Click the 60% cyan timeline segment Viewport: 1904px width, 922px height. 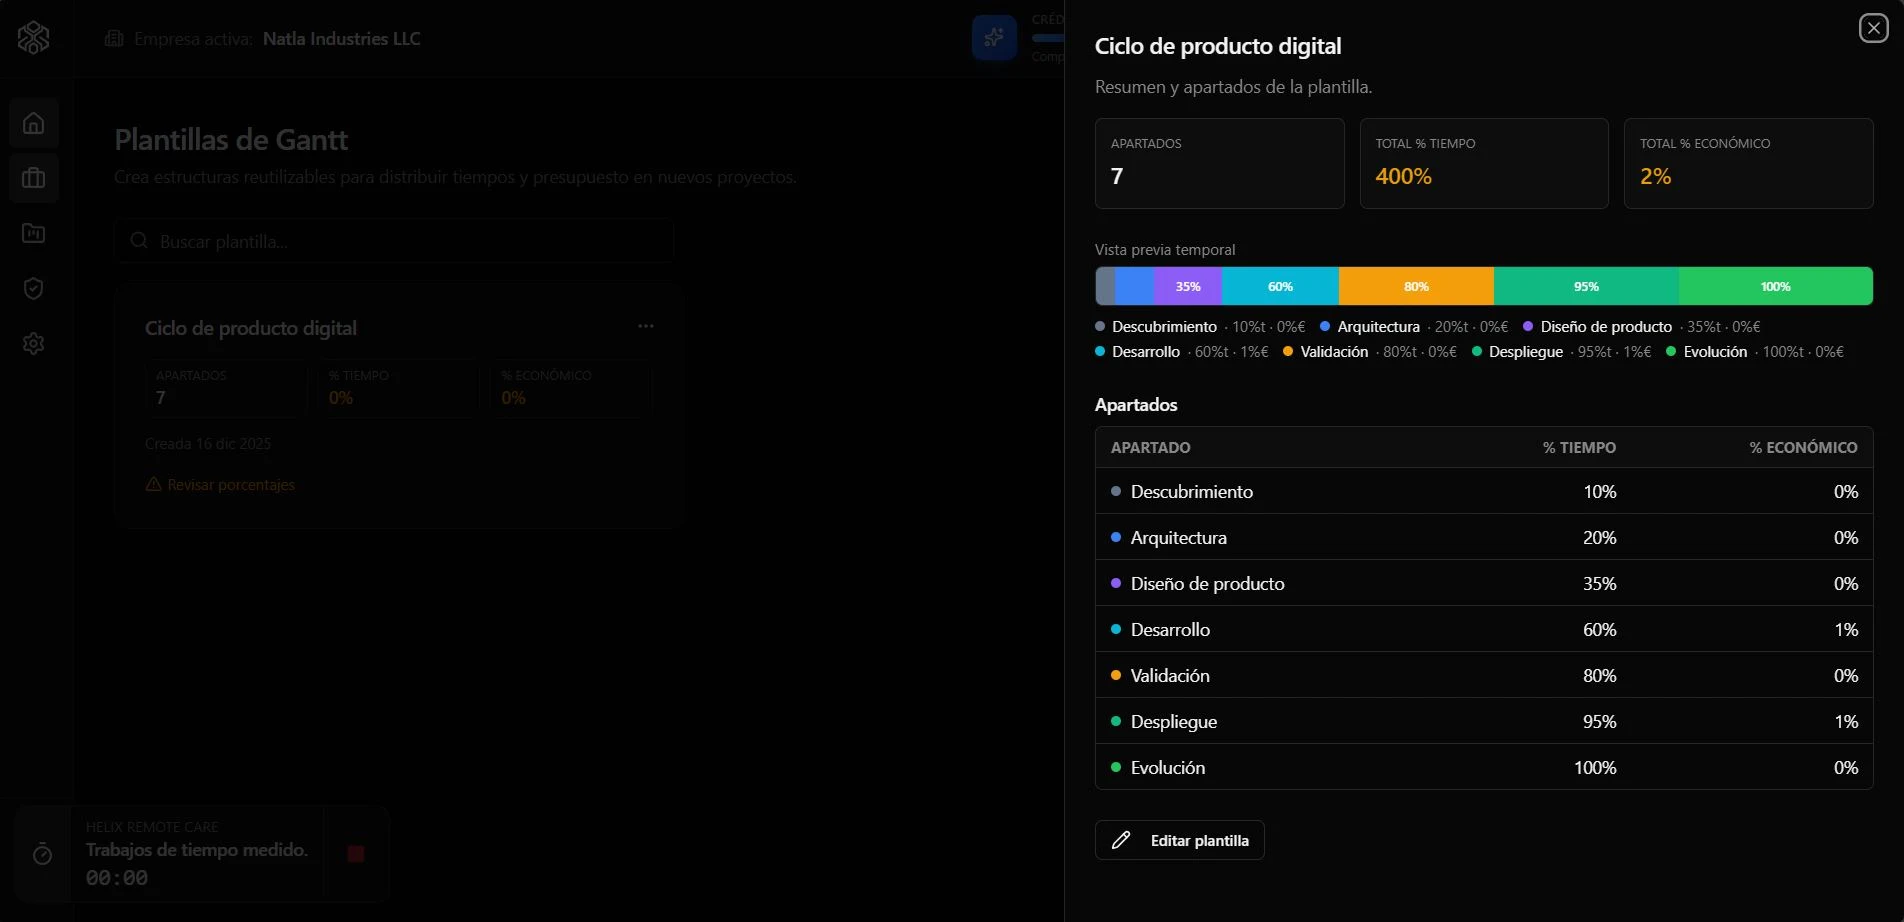coord(1280,286)
